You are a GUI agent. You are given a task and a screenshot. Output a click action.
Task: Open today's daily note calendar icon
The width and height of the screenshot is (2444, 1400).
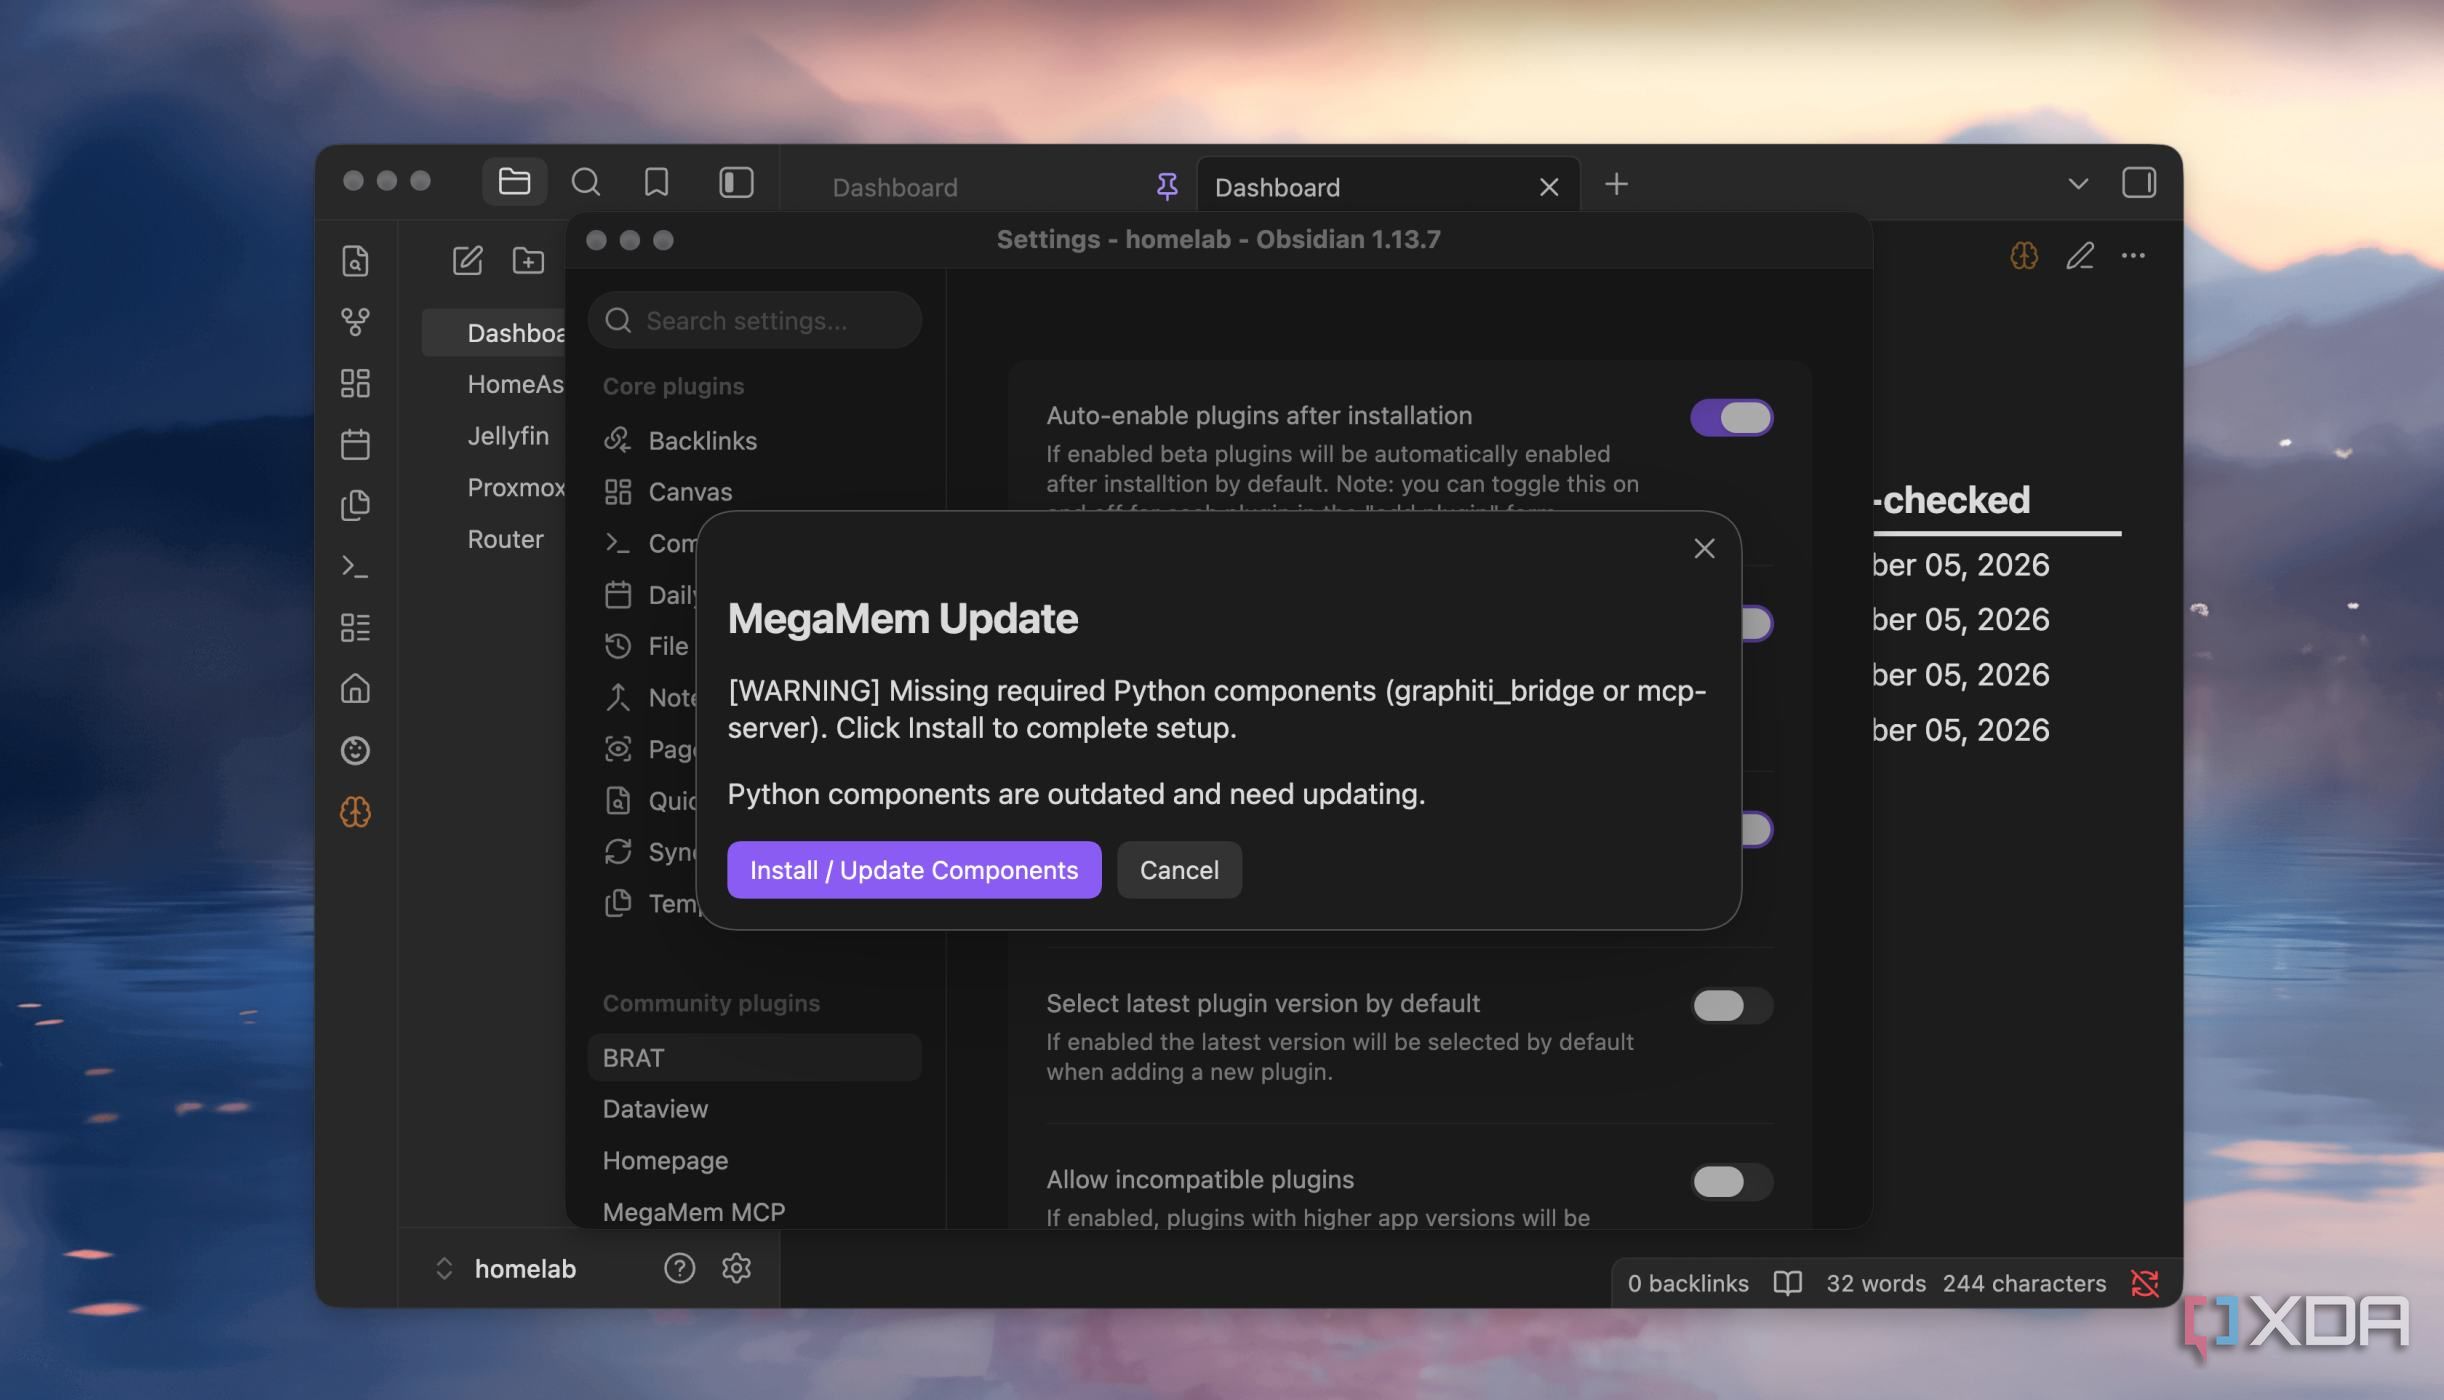pos(355,444)
